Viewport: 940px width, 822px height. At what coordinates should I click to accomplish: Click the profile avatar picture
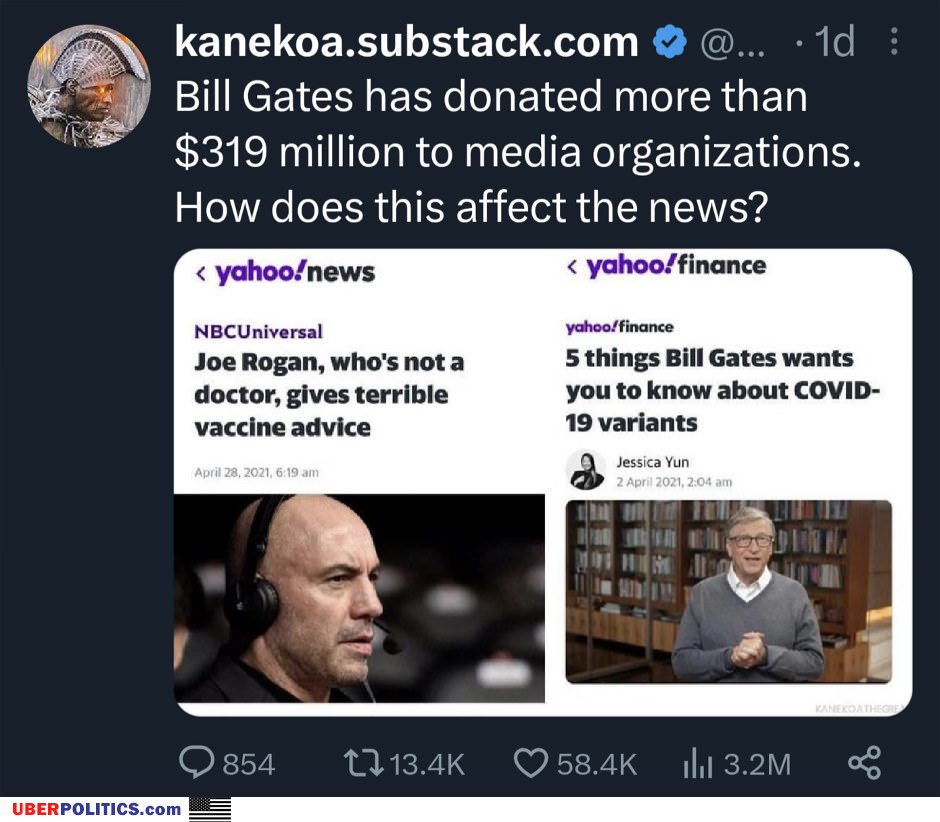pyautogui.click(x=89, y=86)
